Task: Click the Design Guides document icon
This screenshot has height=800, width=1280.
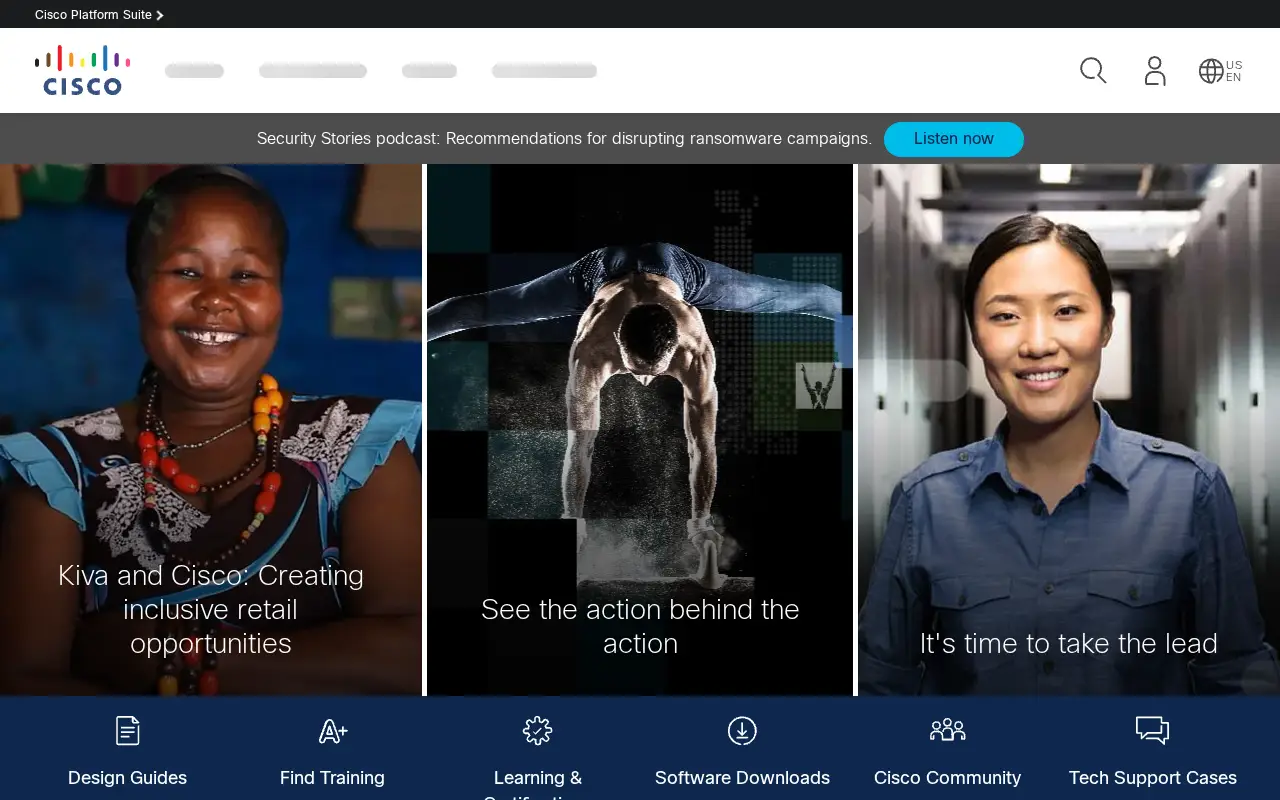Action: pos(128,731)
